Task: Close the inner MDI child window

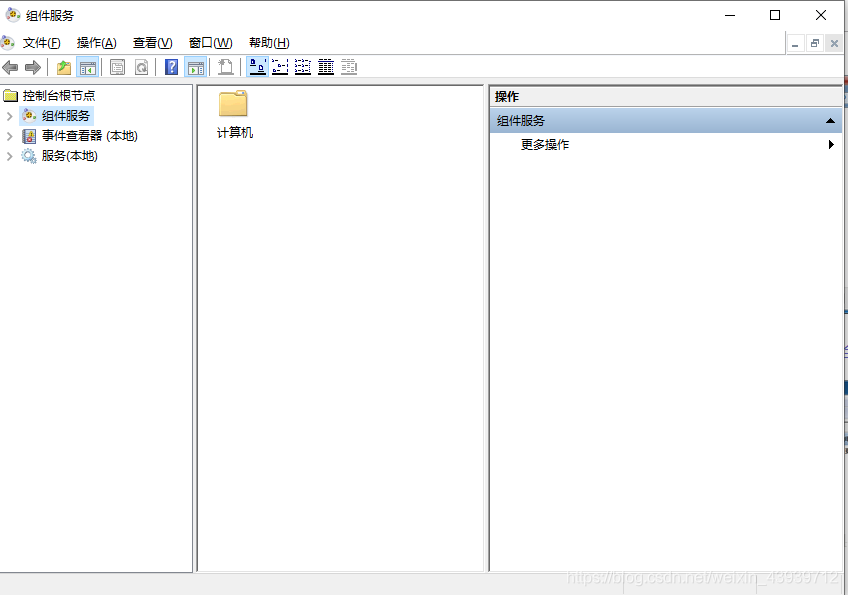Action: tap(834, 44)
